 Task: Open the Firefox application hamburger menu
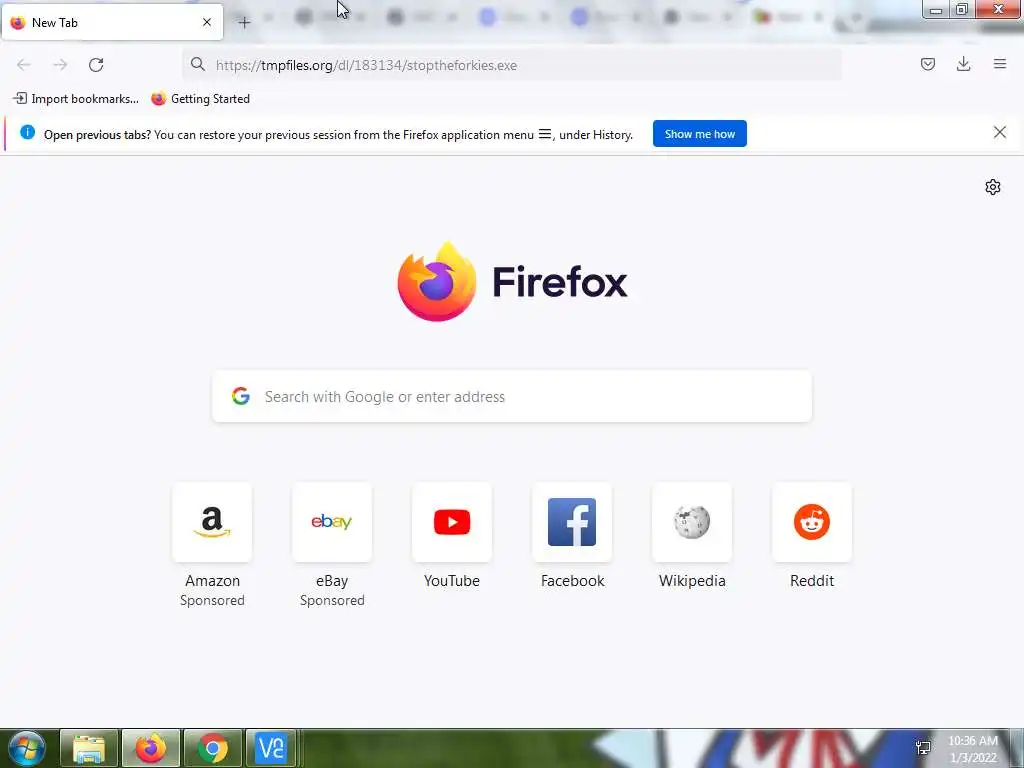(x=1000, y=64)
